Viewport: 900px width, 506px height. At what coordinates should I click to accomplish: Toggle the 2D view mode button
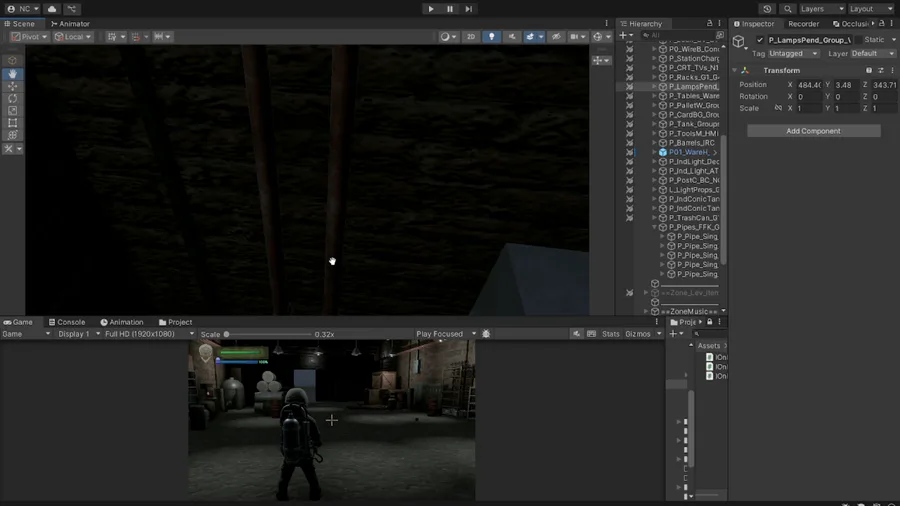(x=471, y=37)
